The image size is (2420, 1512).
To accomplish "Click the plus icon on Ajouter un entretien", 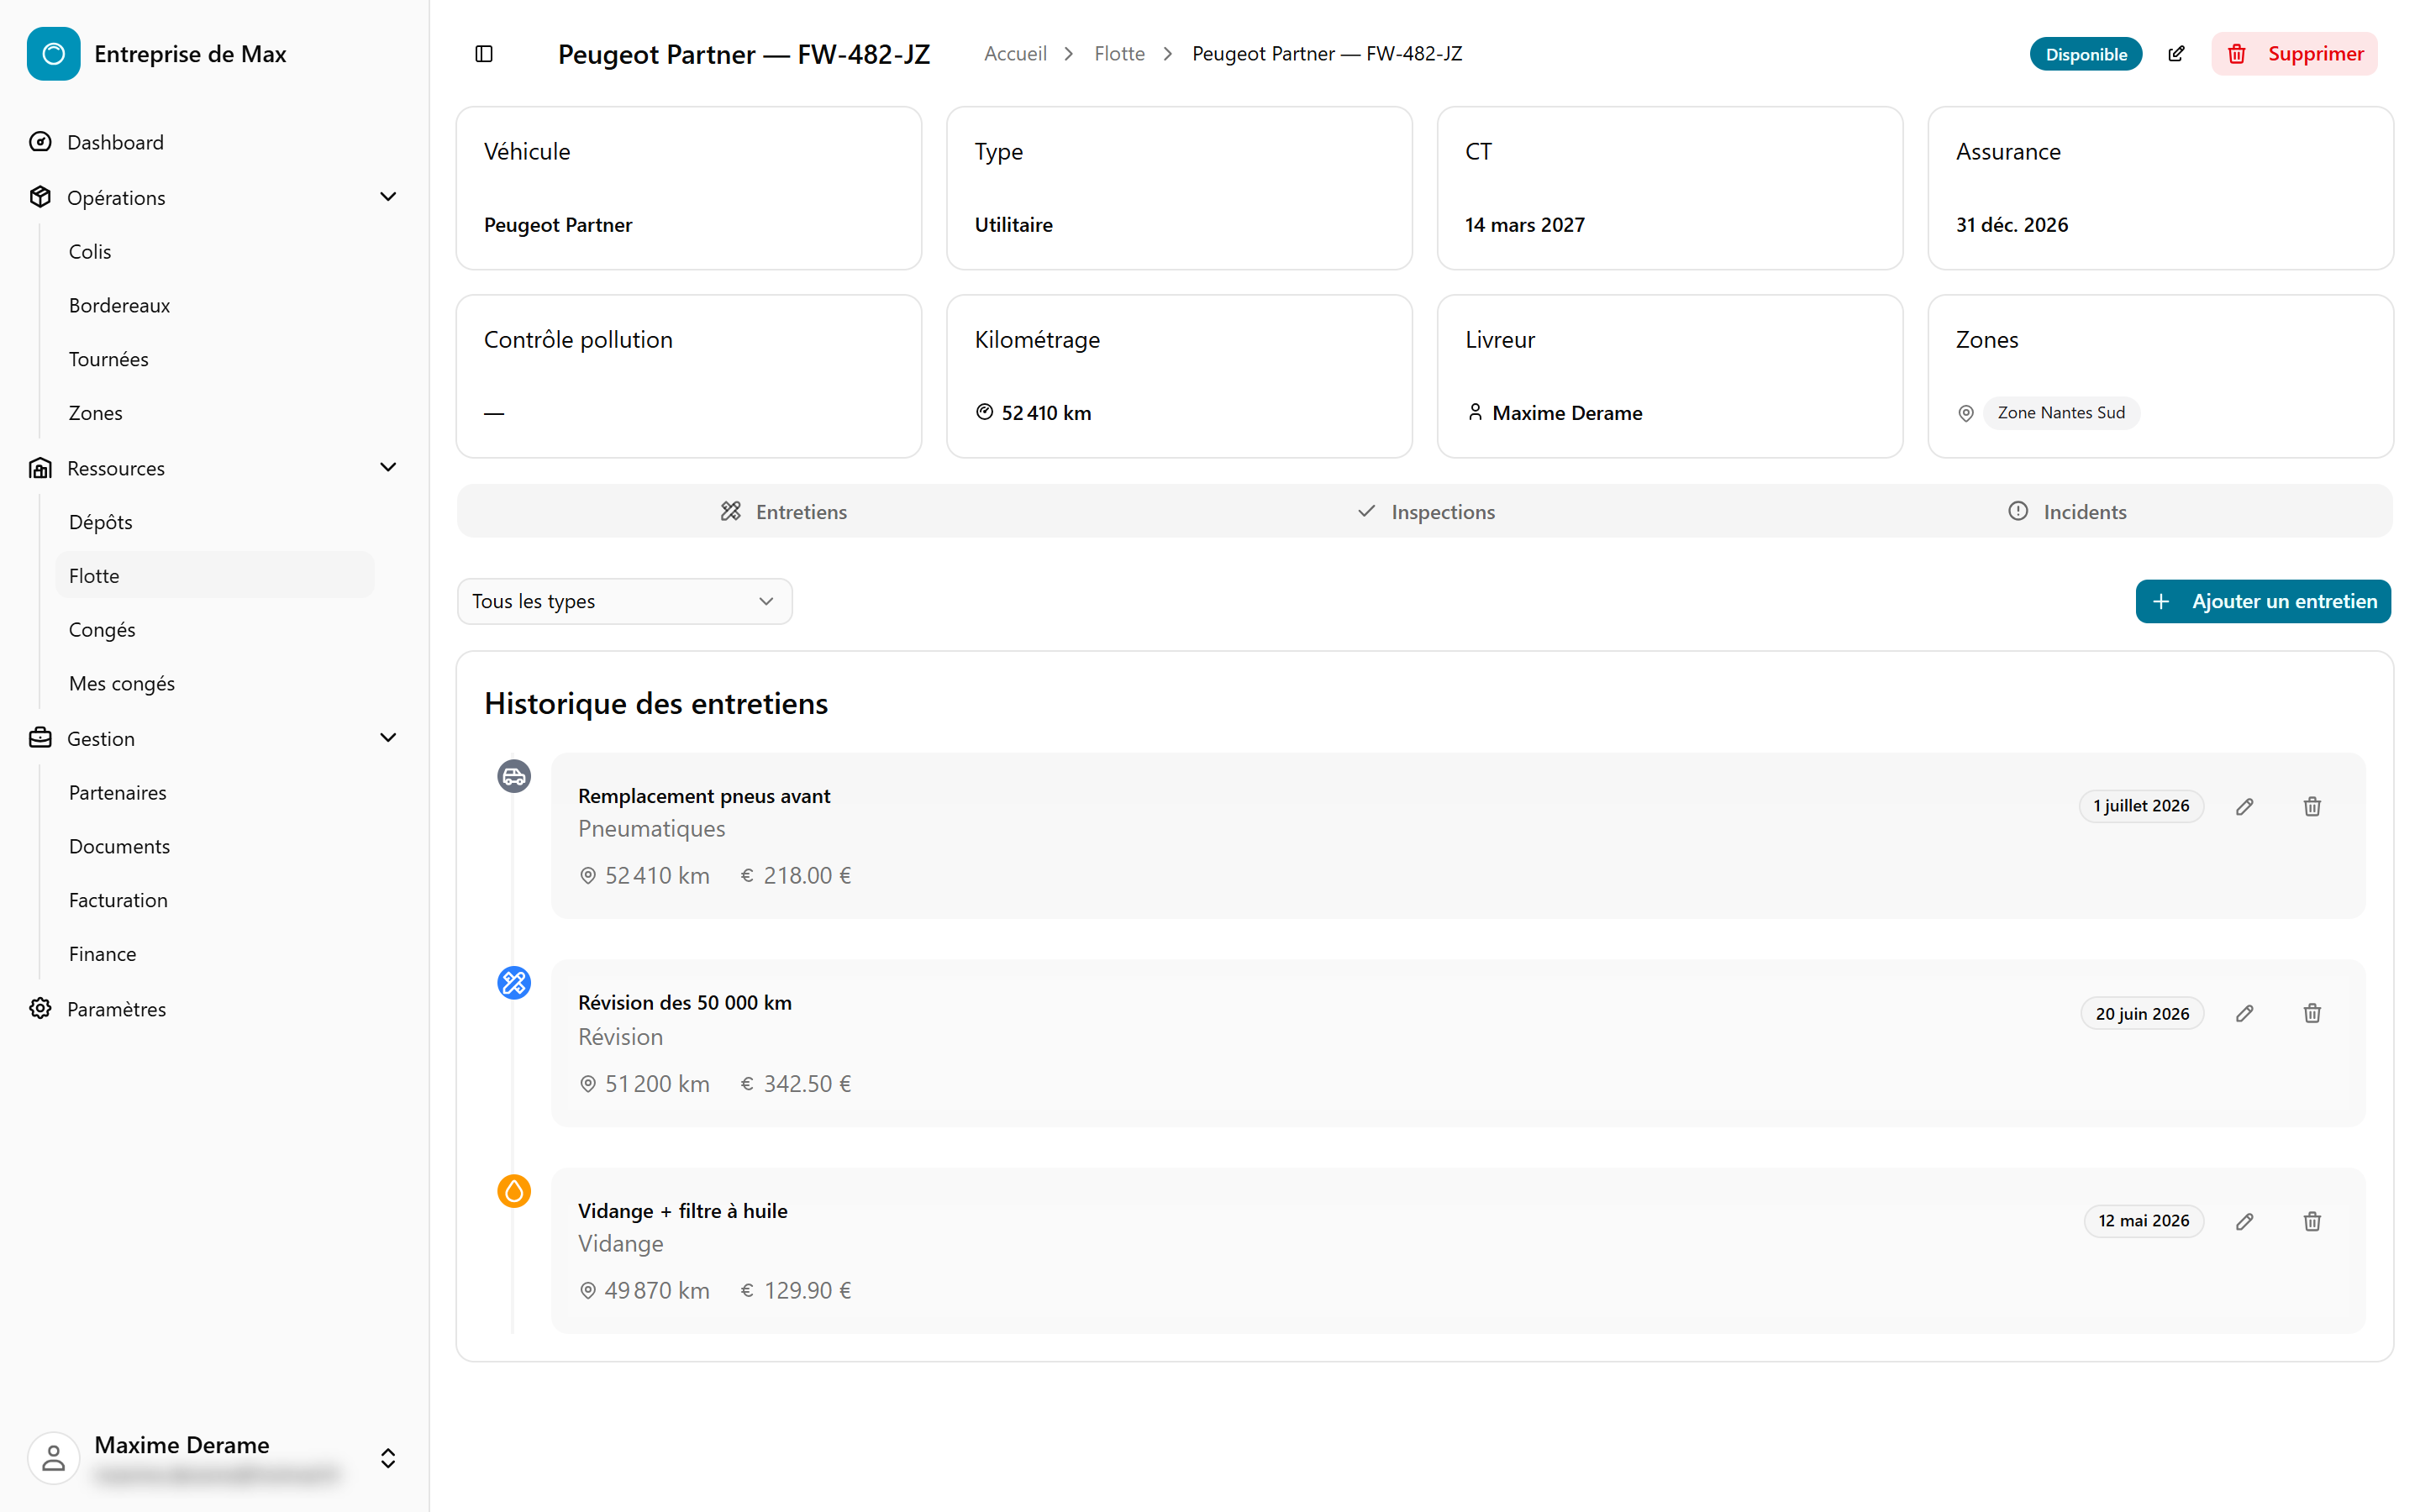I will tap(2161, 601).
